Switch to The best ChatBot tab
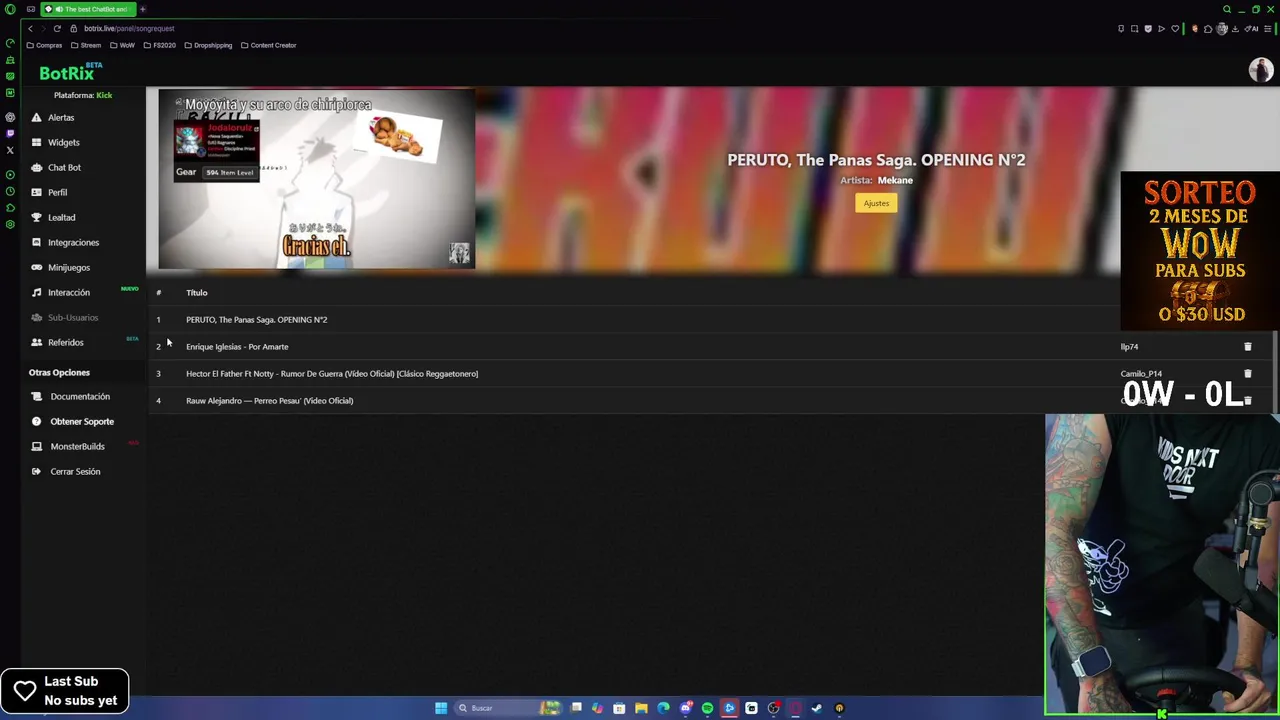Viewport: 1280px width, 720px height. [88, 9]
